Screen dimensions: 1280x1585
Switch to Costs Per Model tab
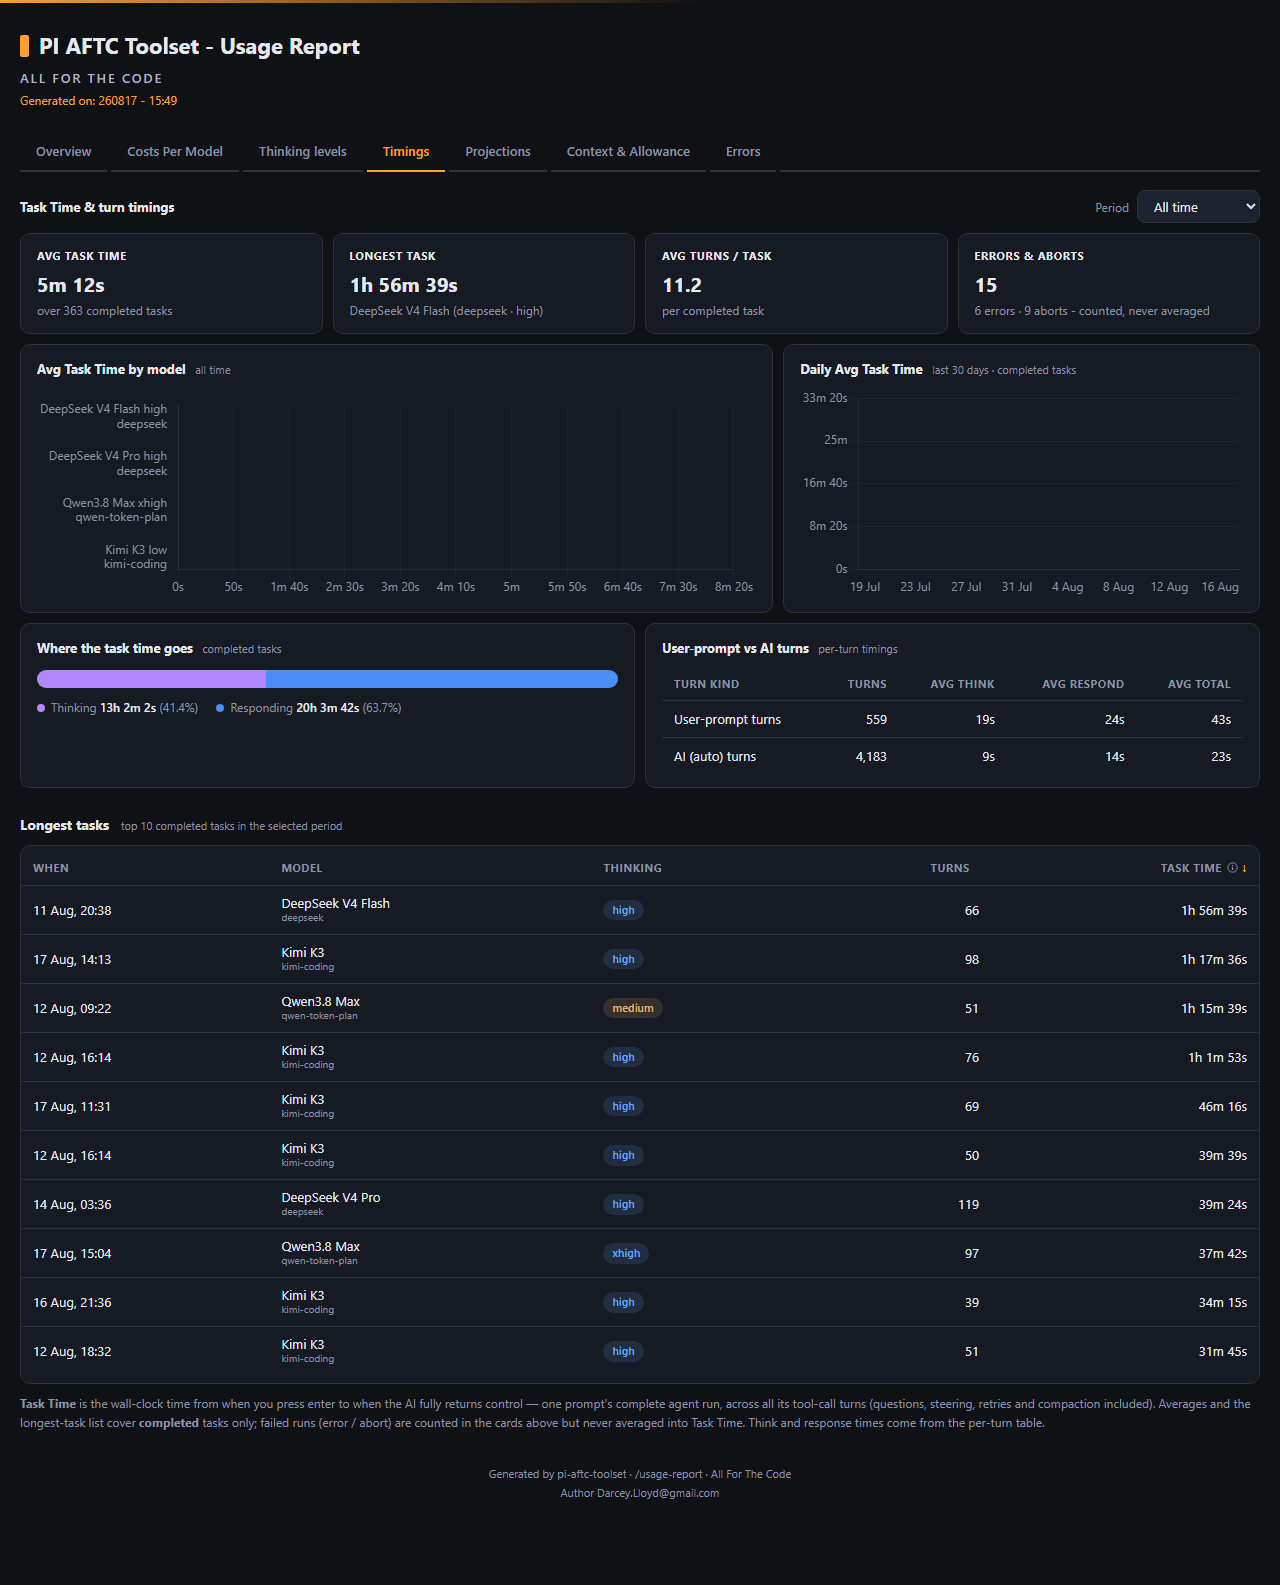(x=175, y=152)
